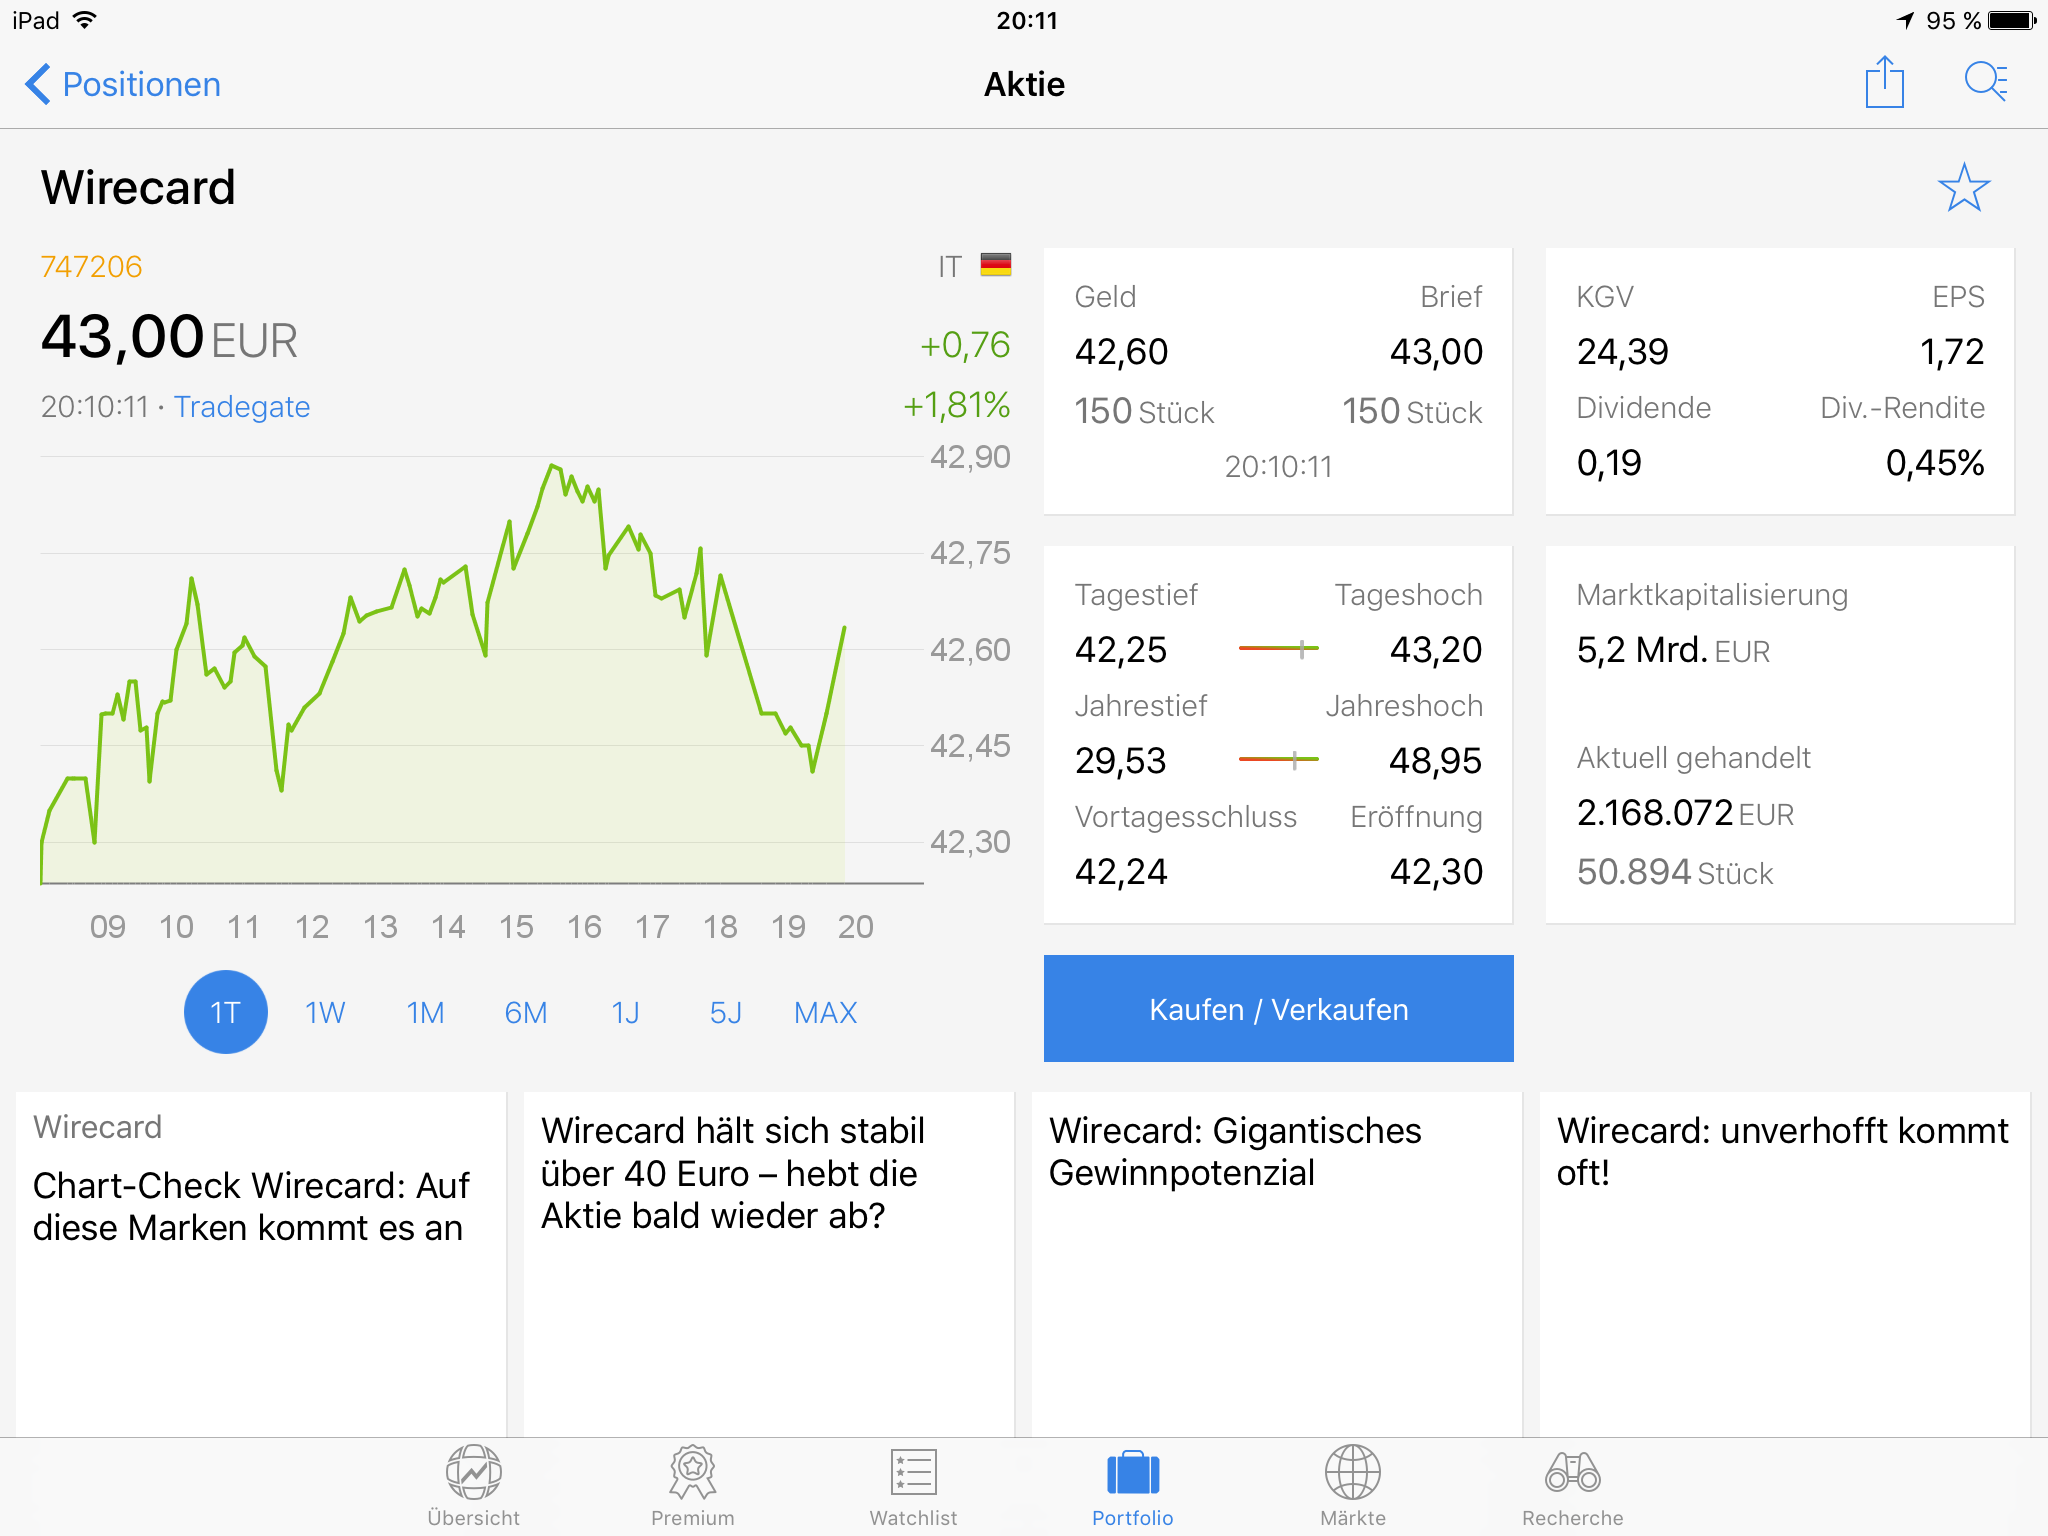
Task: Tap the Kaufen / Verkaufen button
Action: point(1278,1008)
